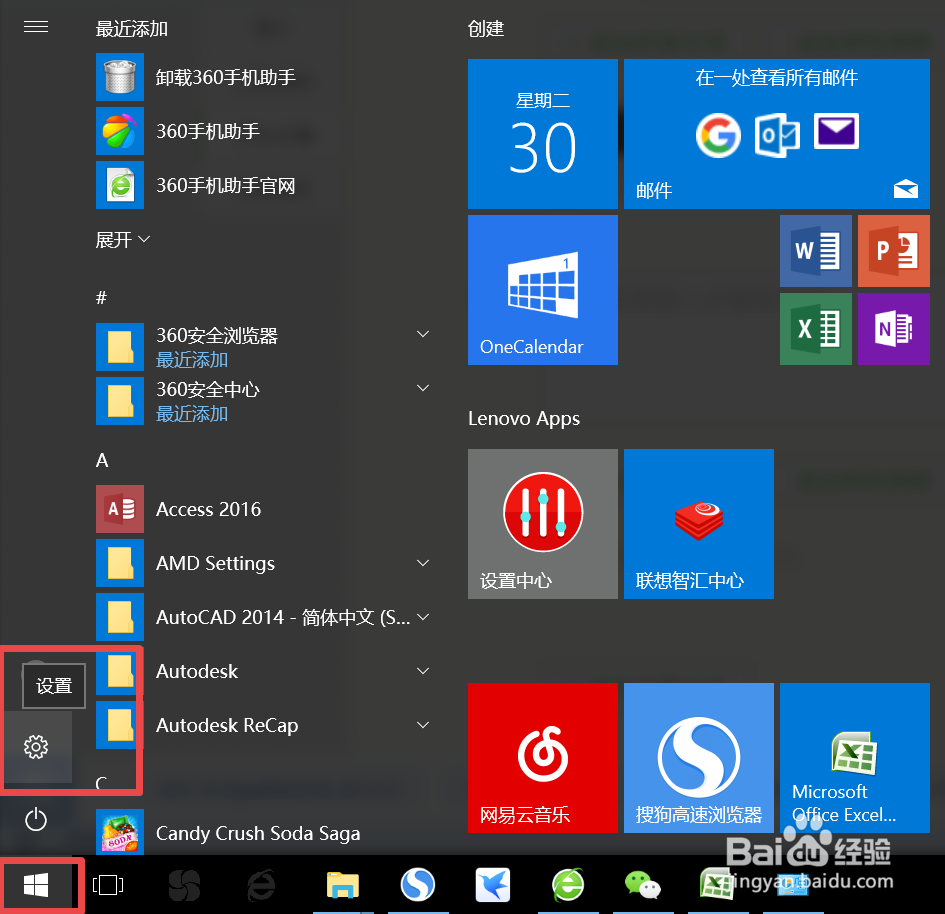945x914 pixels.
Task: Open the hamburger menu at top of Start
Action: pyautogui.click(x=36, y=27)
